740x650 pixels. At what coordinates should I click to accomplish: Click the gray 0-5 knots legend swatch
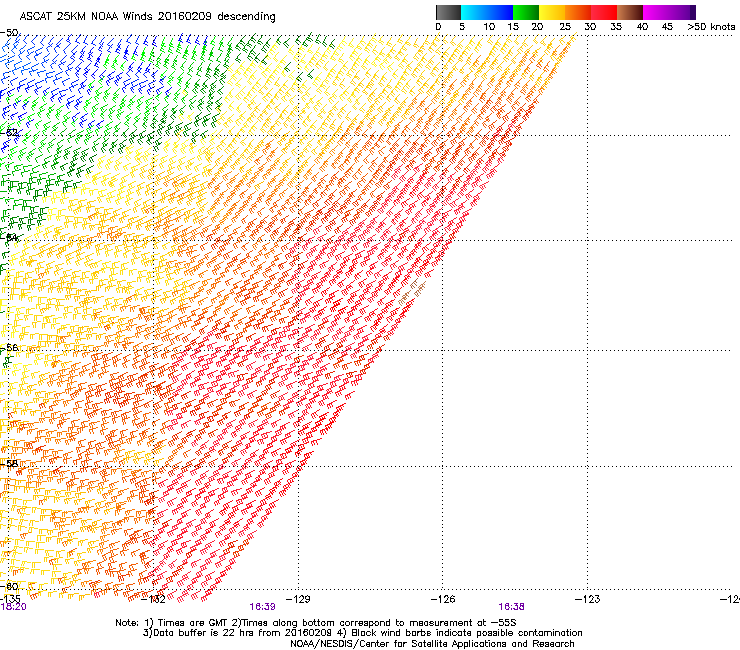tap(448, 12)
